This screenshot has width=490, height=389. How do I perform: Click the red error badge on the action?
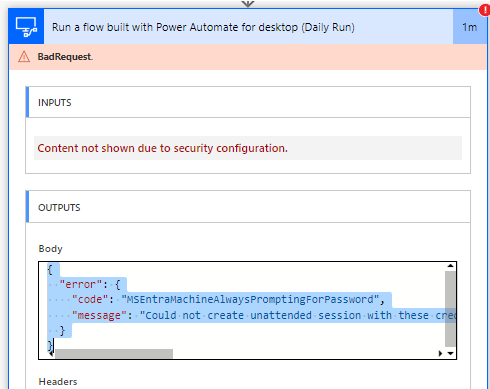pyautogui.click(x=485, y=10)
